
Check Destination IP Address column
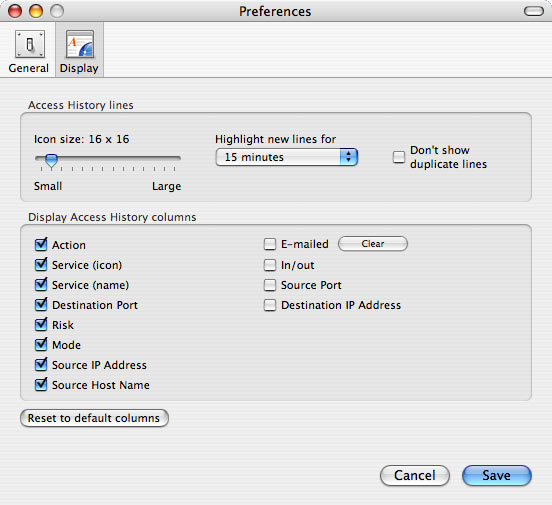point(270,305)
